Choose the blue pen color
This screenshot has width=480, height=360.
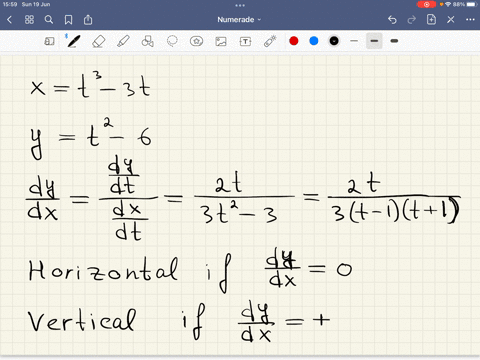(314, 41)
